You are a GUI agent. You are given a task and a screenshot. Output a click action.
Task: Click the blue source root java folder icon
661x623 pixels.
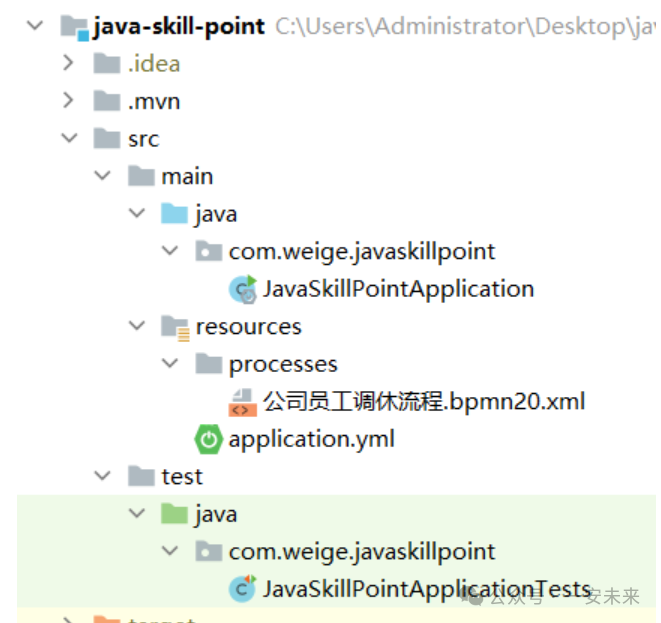(x=174, y=214)
